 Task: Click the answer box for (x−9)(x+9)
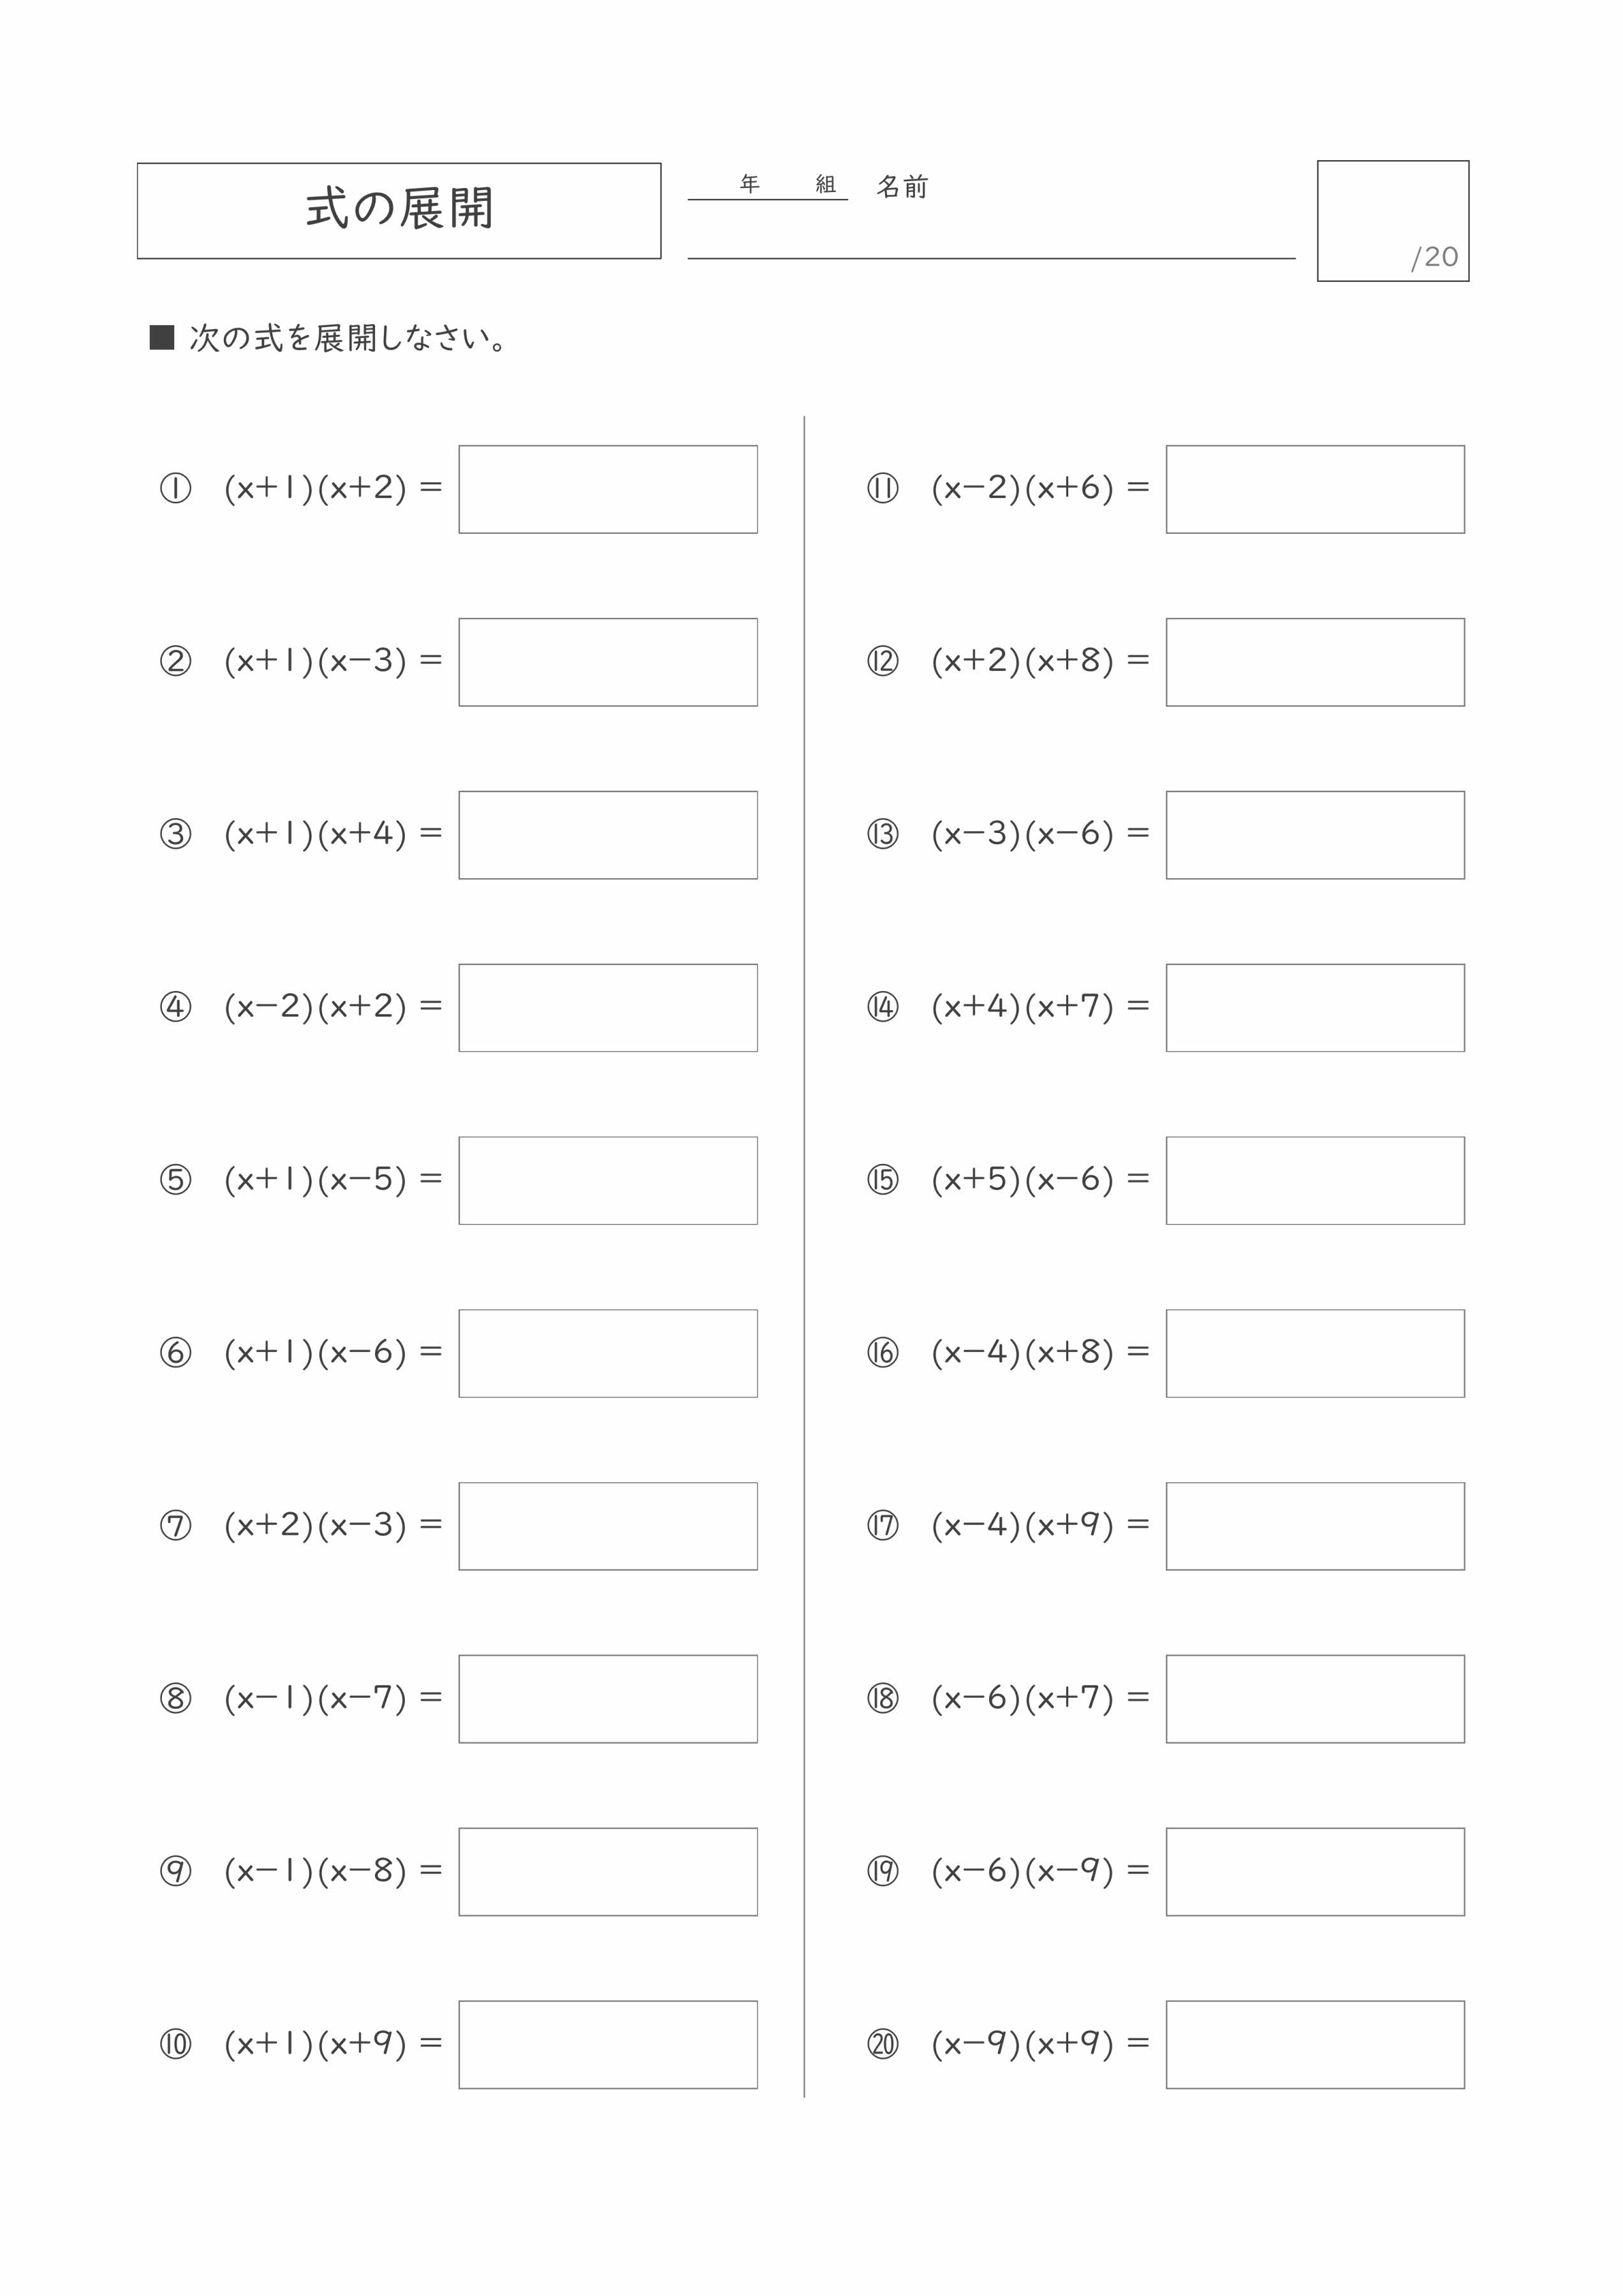tap(1315, 2045)
